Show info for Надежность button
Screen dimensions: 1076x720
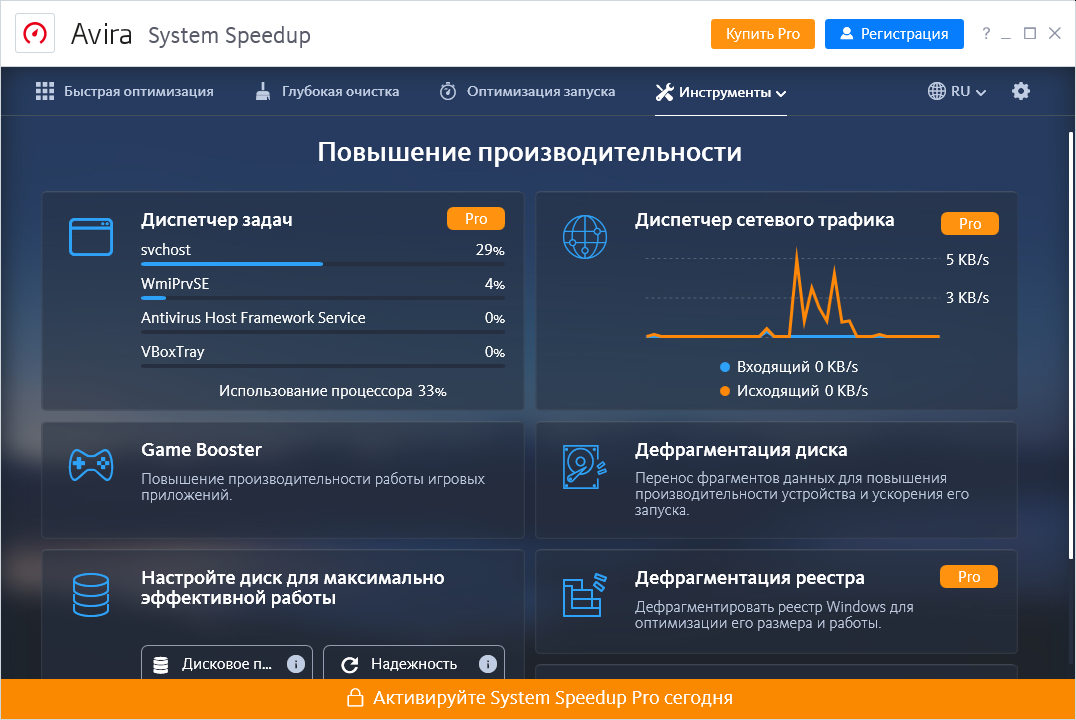click(487, 664)
